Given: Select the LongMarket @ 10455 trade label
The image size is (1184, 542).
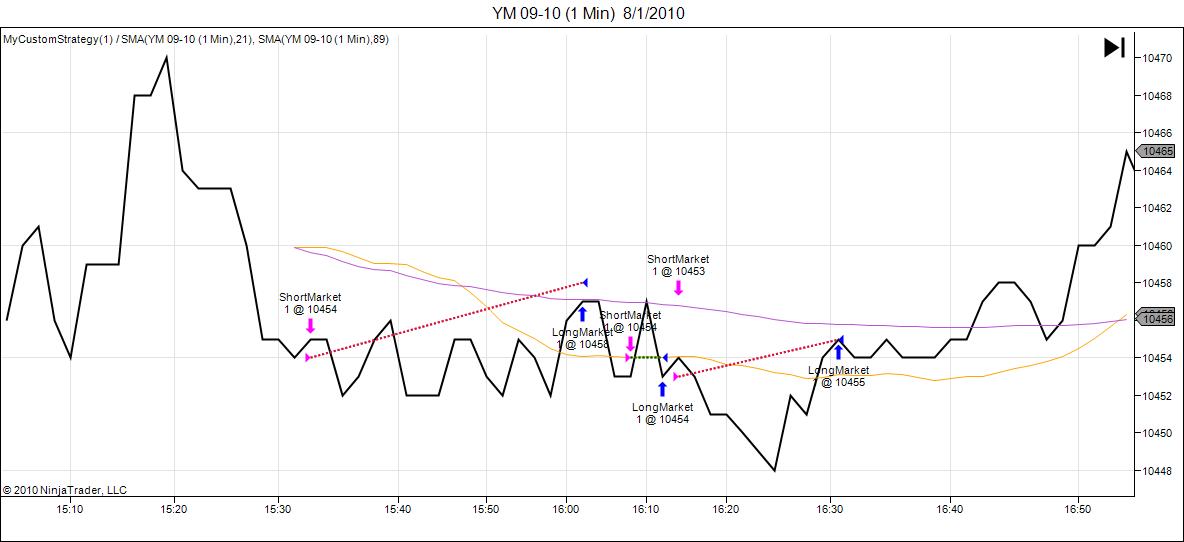Looking at the screenshot, I should point(838,376).
